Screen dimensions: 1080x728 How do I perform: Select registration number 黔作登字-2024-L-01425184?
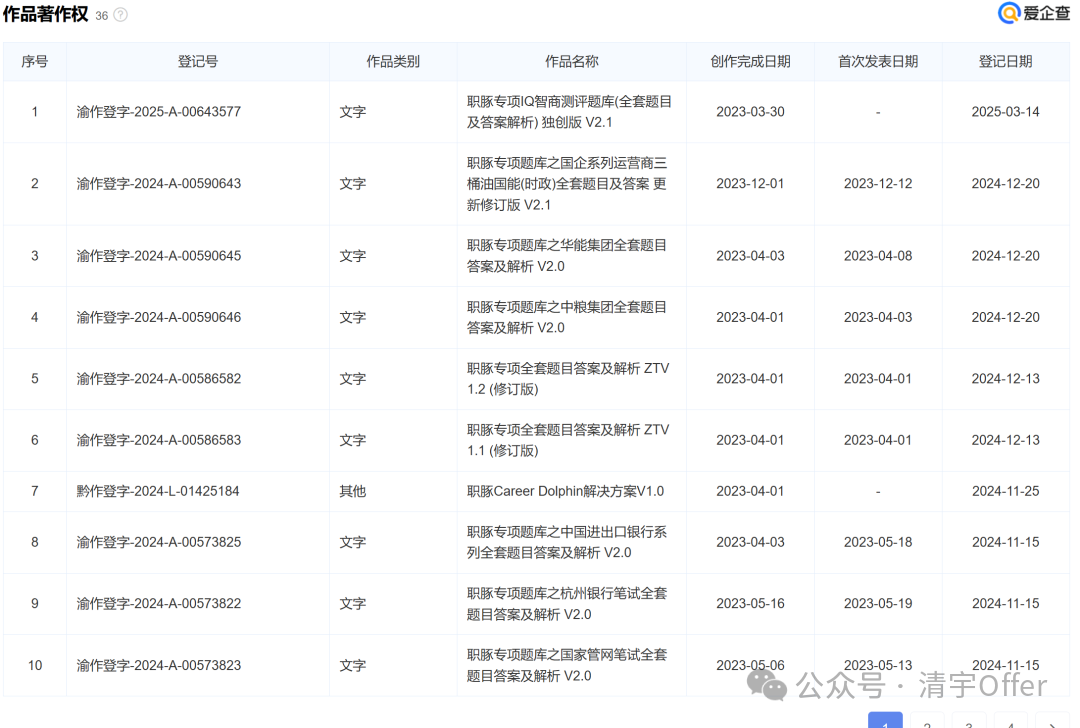pyautogui.click(x=158, y=491)
